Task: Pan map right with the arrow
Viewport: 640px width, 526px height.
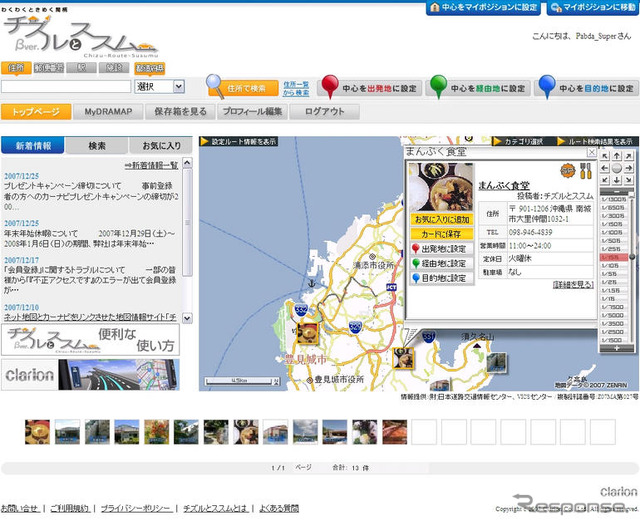Action: tap(629, 168)
